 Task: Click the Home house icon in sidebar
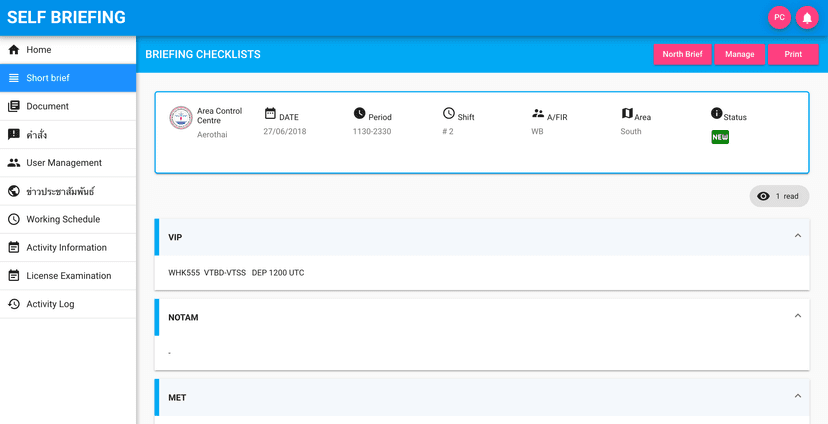point(14,50)
